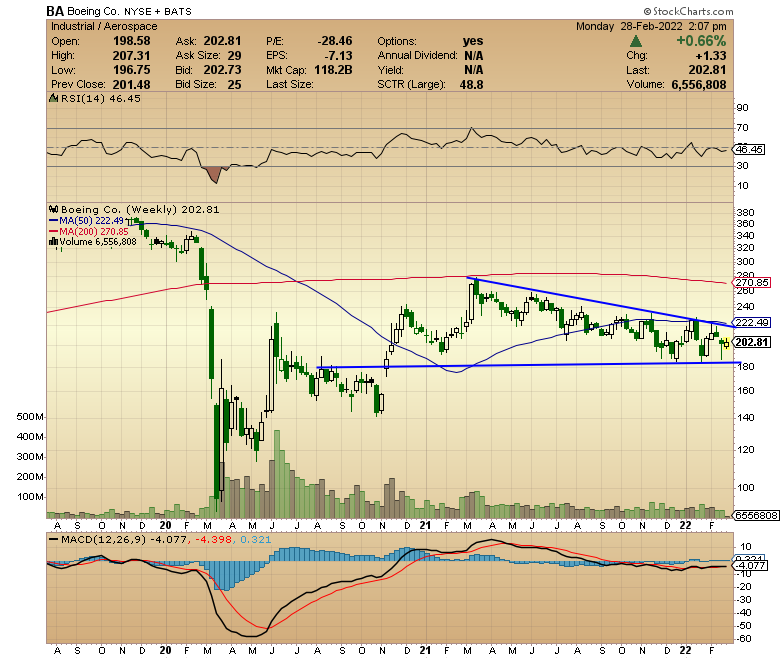Click the Boeing Co. (Weekly) 202.81 legend

[140, 209]
